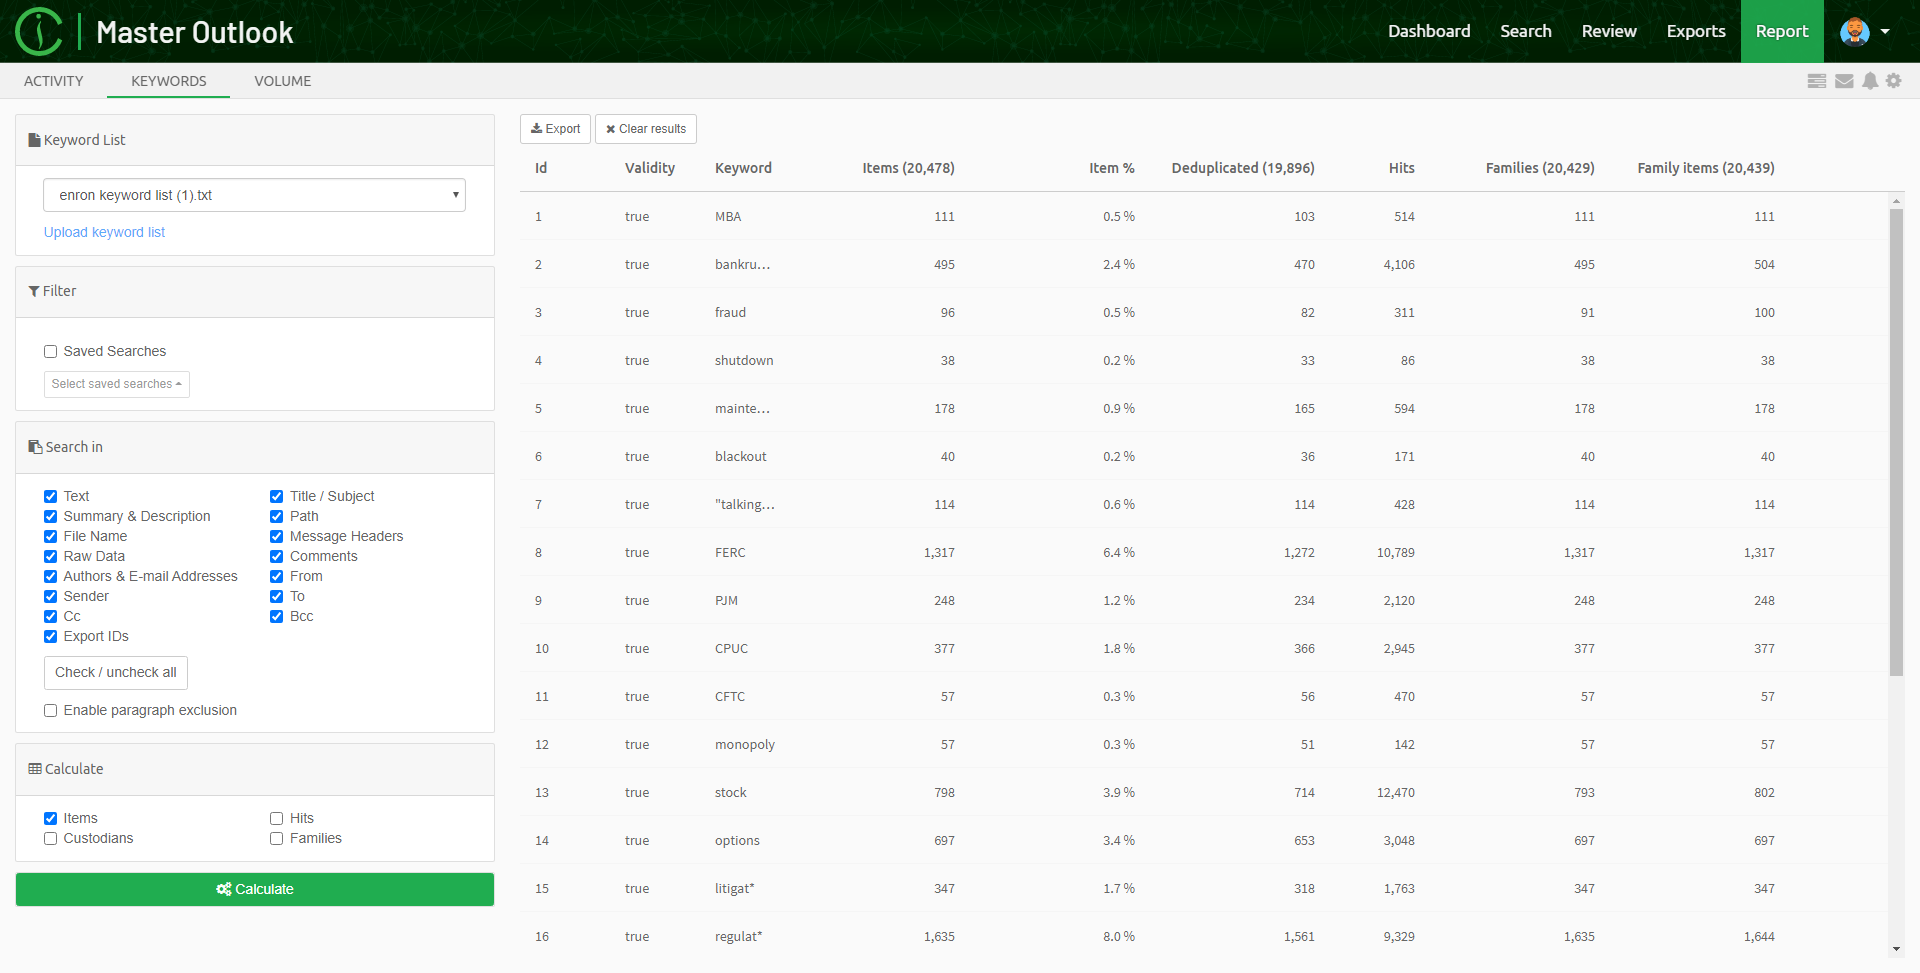Enable paragraph exclusion
The width and height of the screenshot is (1920, 973).
50,710
